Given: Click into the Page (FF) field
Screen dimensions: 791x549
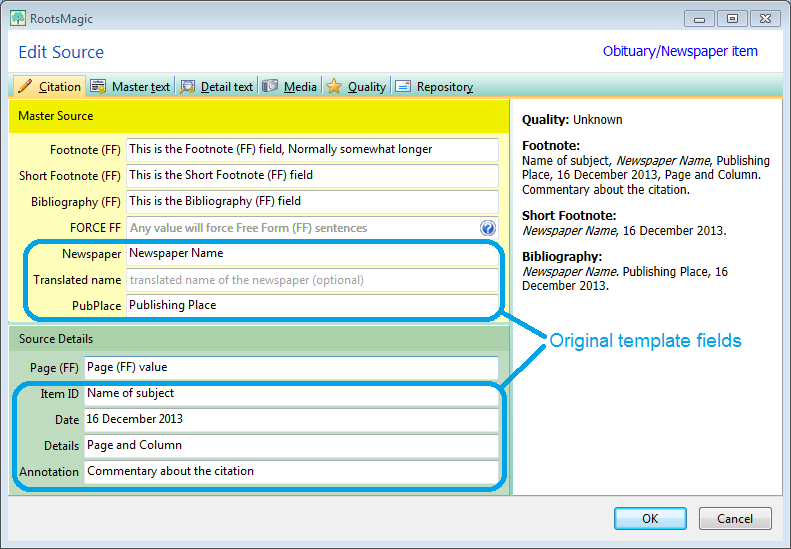Looking at the screenshot, I should (291, 368).
